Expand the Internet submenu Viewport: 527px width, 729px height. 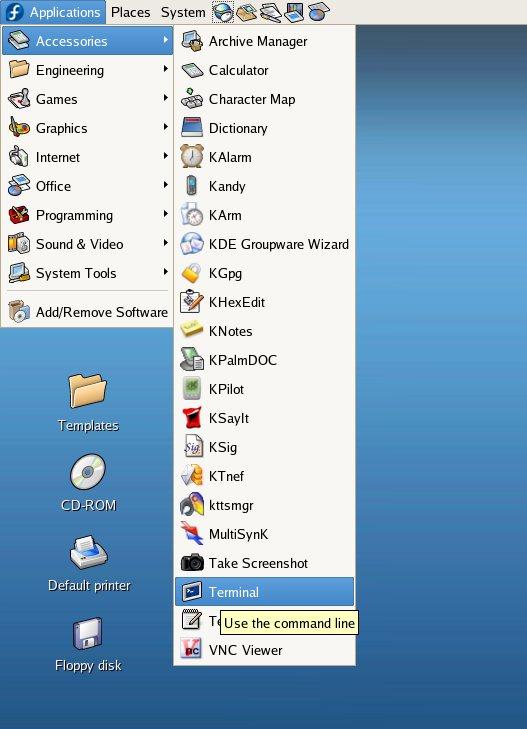[87, 157]
